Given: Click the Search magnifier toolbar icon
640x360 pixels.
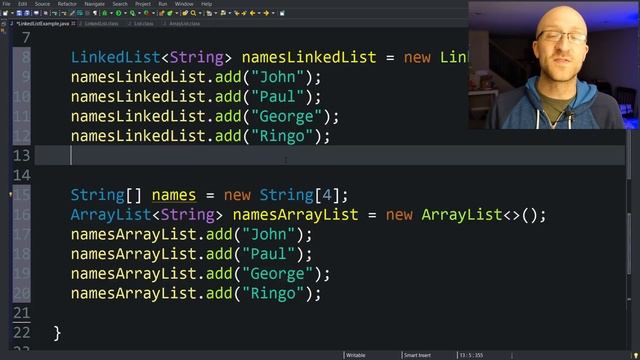Looking at the screenshot, I should coord(193,13).
